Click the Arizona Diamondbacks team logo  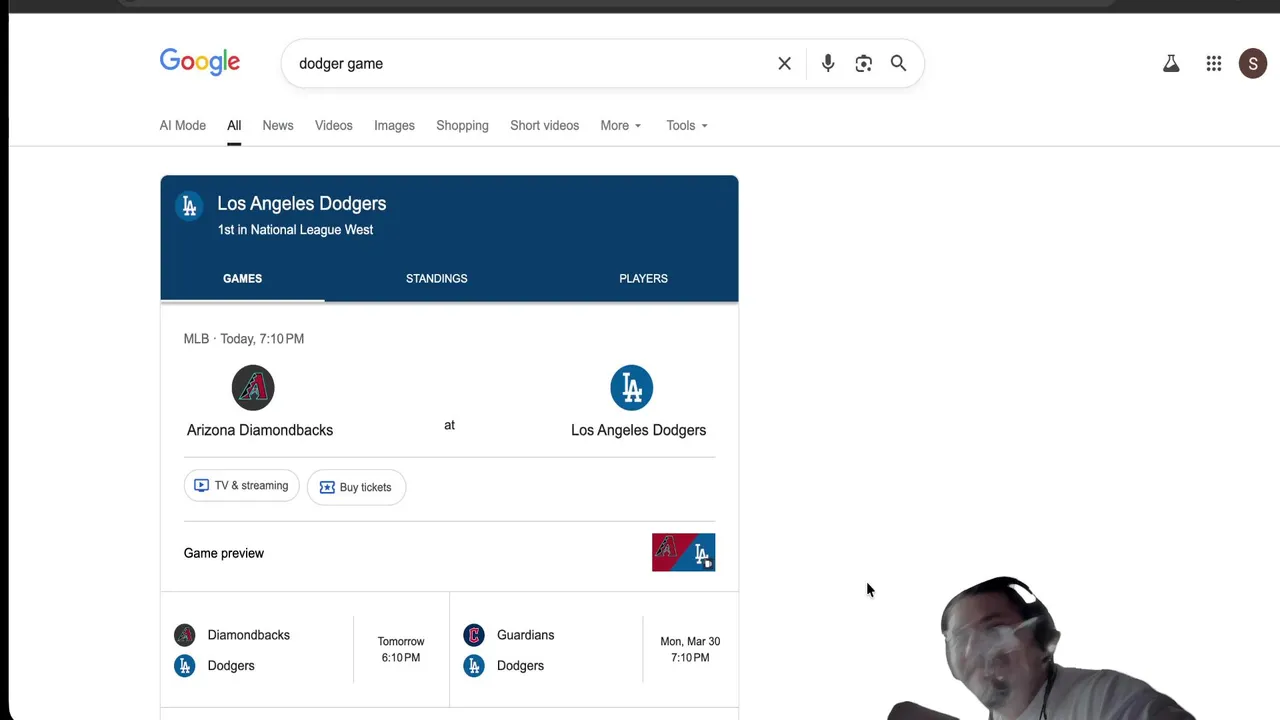click(x=253, y=388)
